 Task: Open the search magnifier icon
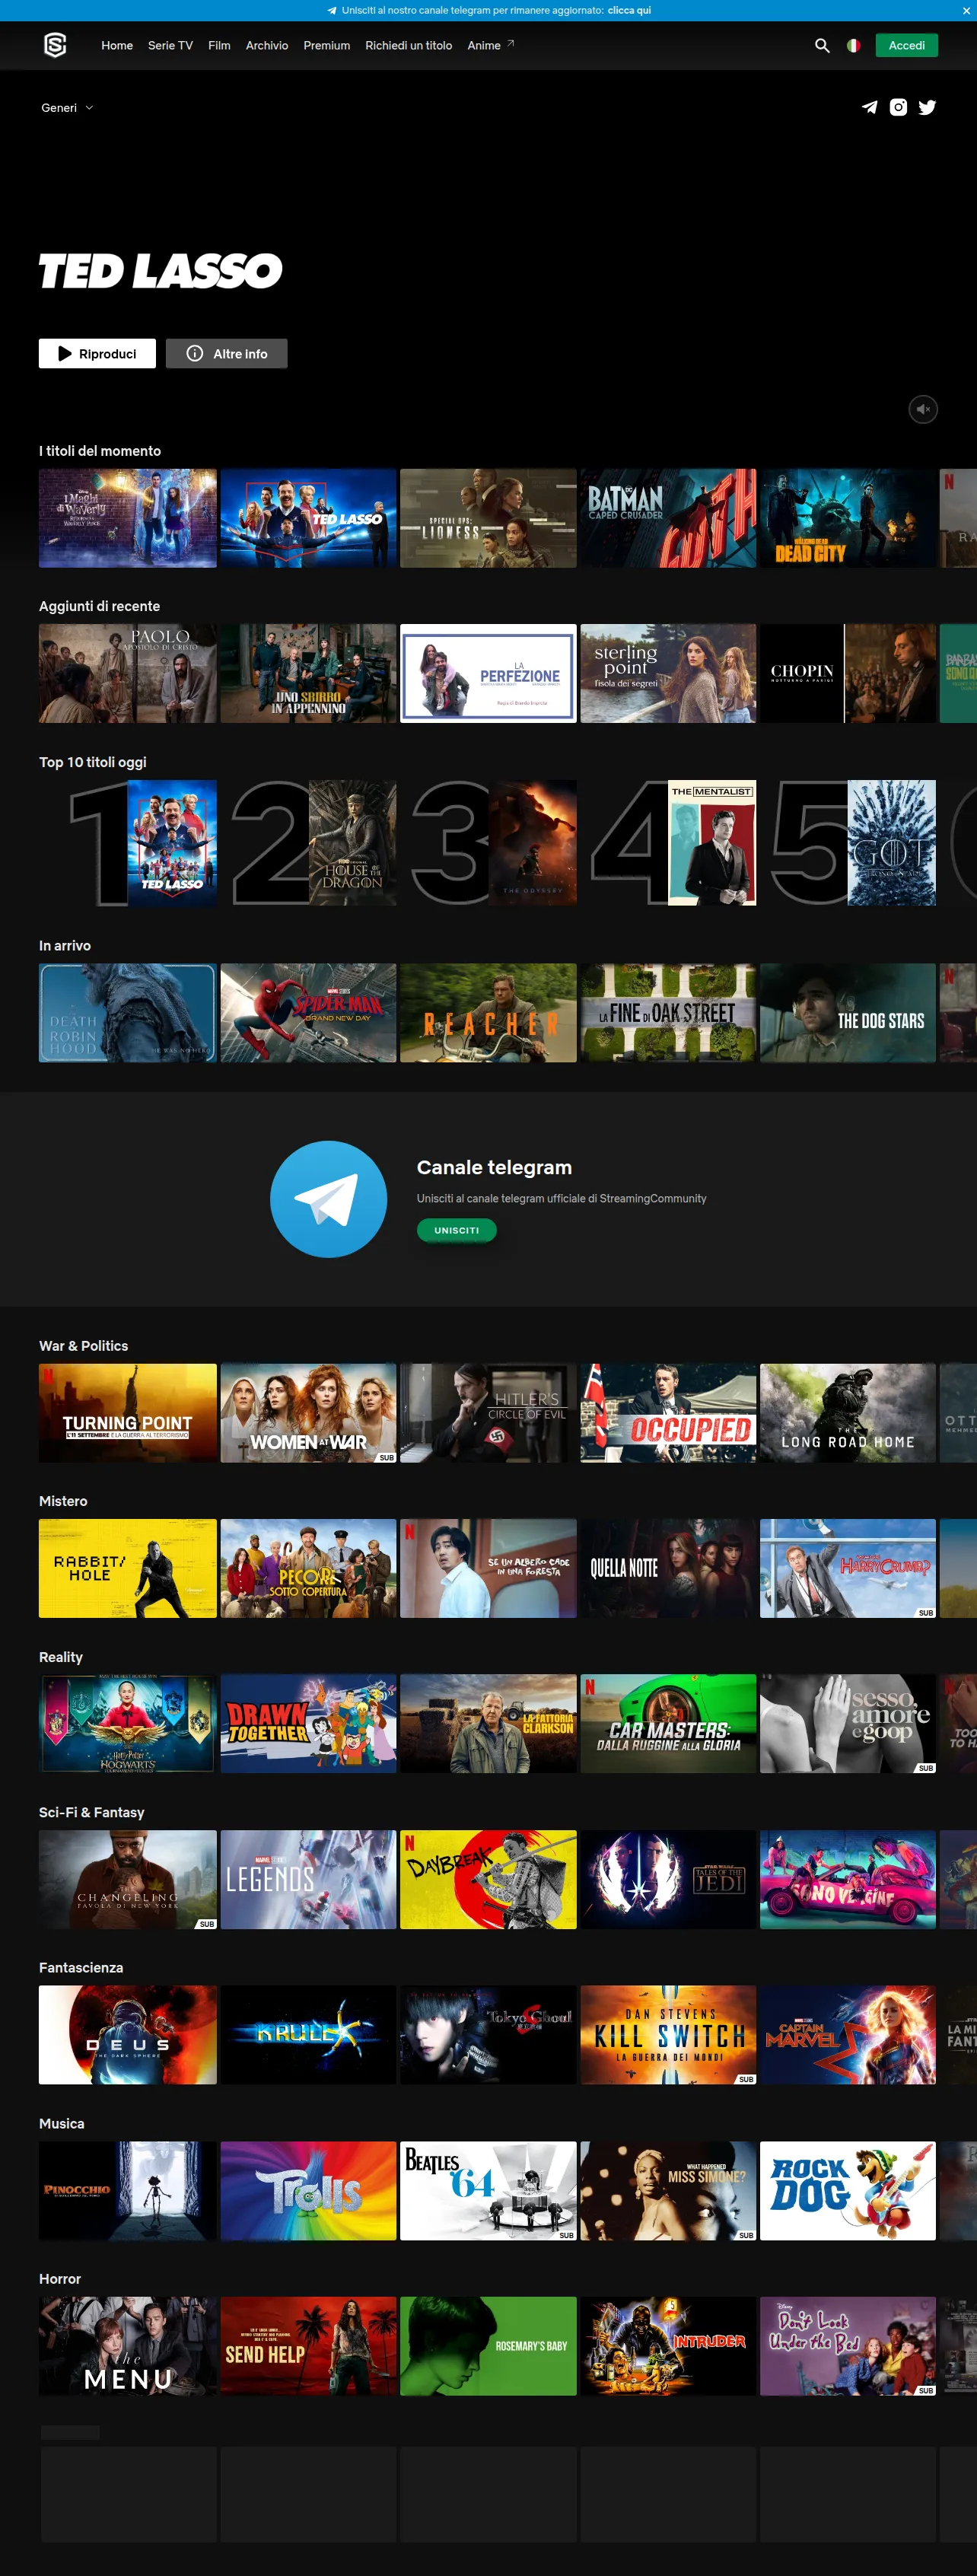[x=822, y=45]
